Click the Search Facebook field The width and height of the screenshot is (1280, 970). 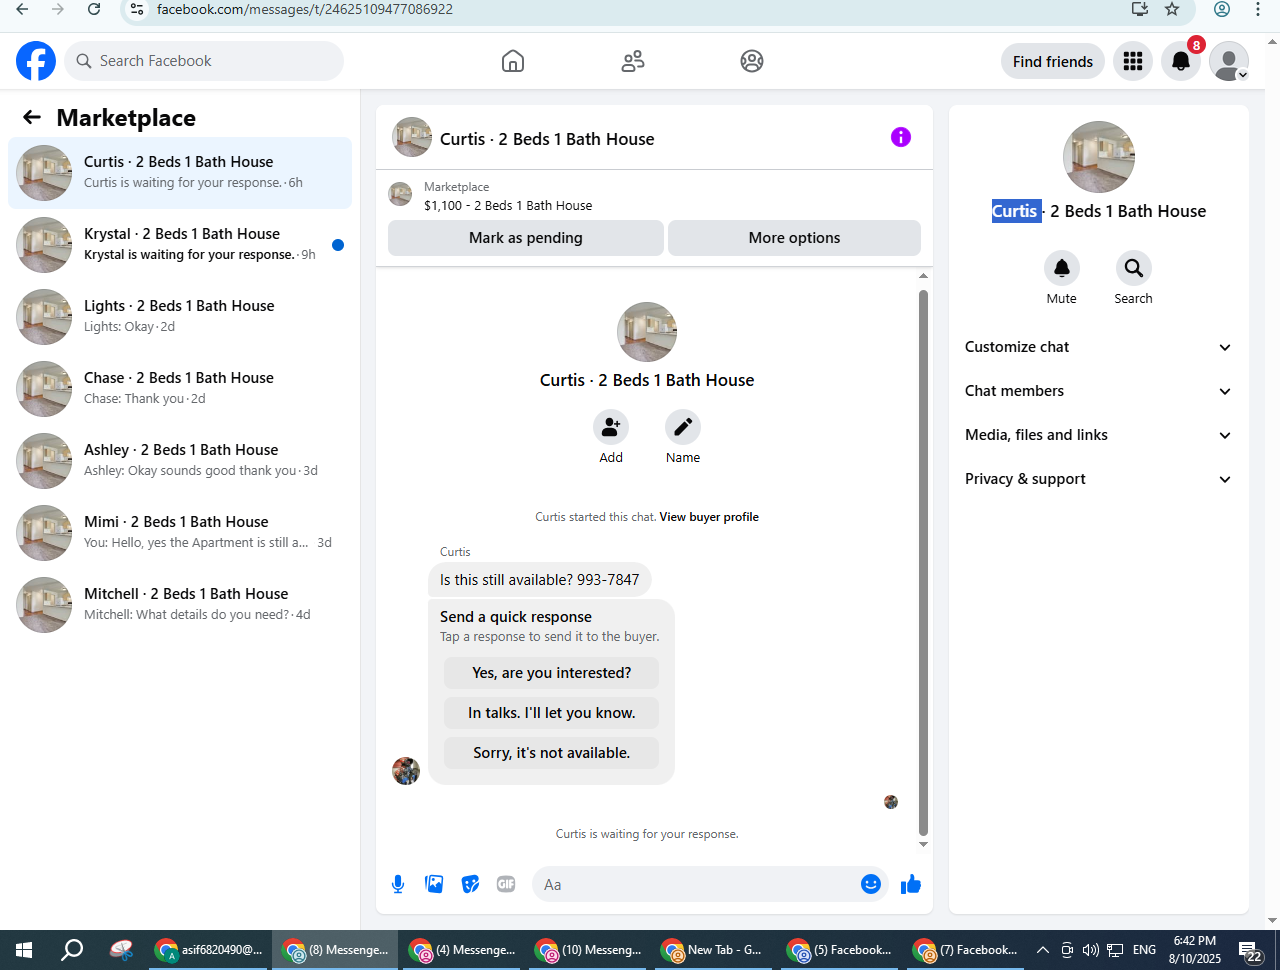204,61
